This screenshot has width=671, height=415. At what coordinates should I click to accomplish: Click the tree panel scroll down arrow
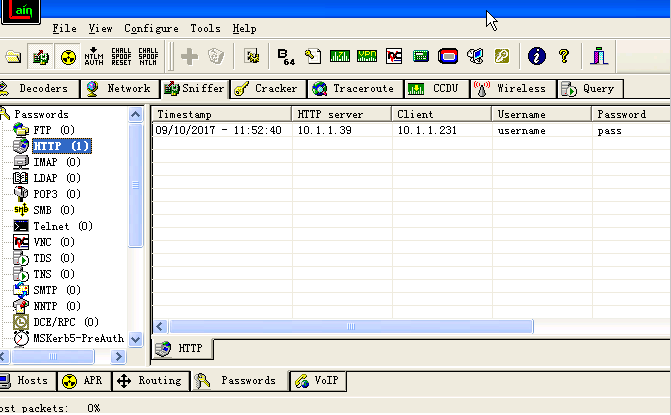136,340
